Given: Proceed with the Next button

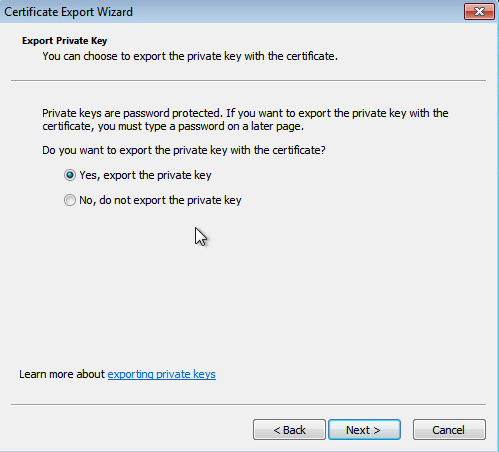Looking at the screenshot, I should (364, 430).
